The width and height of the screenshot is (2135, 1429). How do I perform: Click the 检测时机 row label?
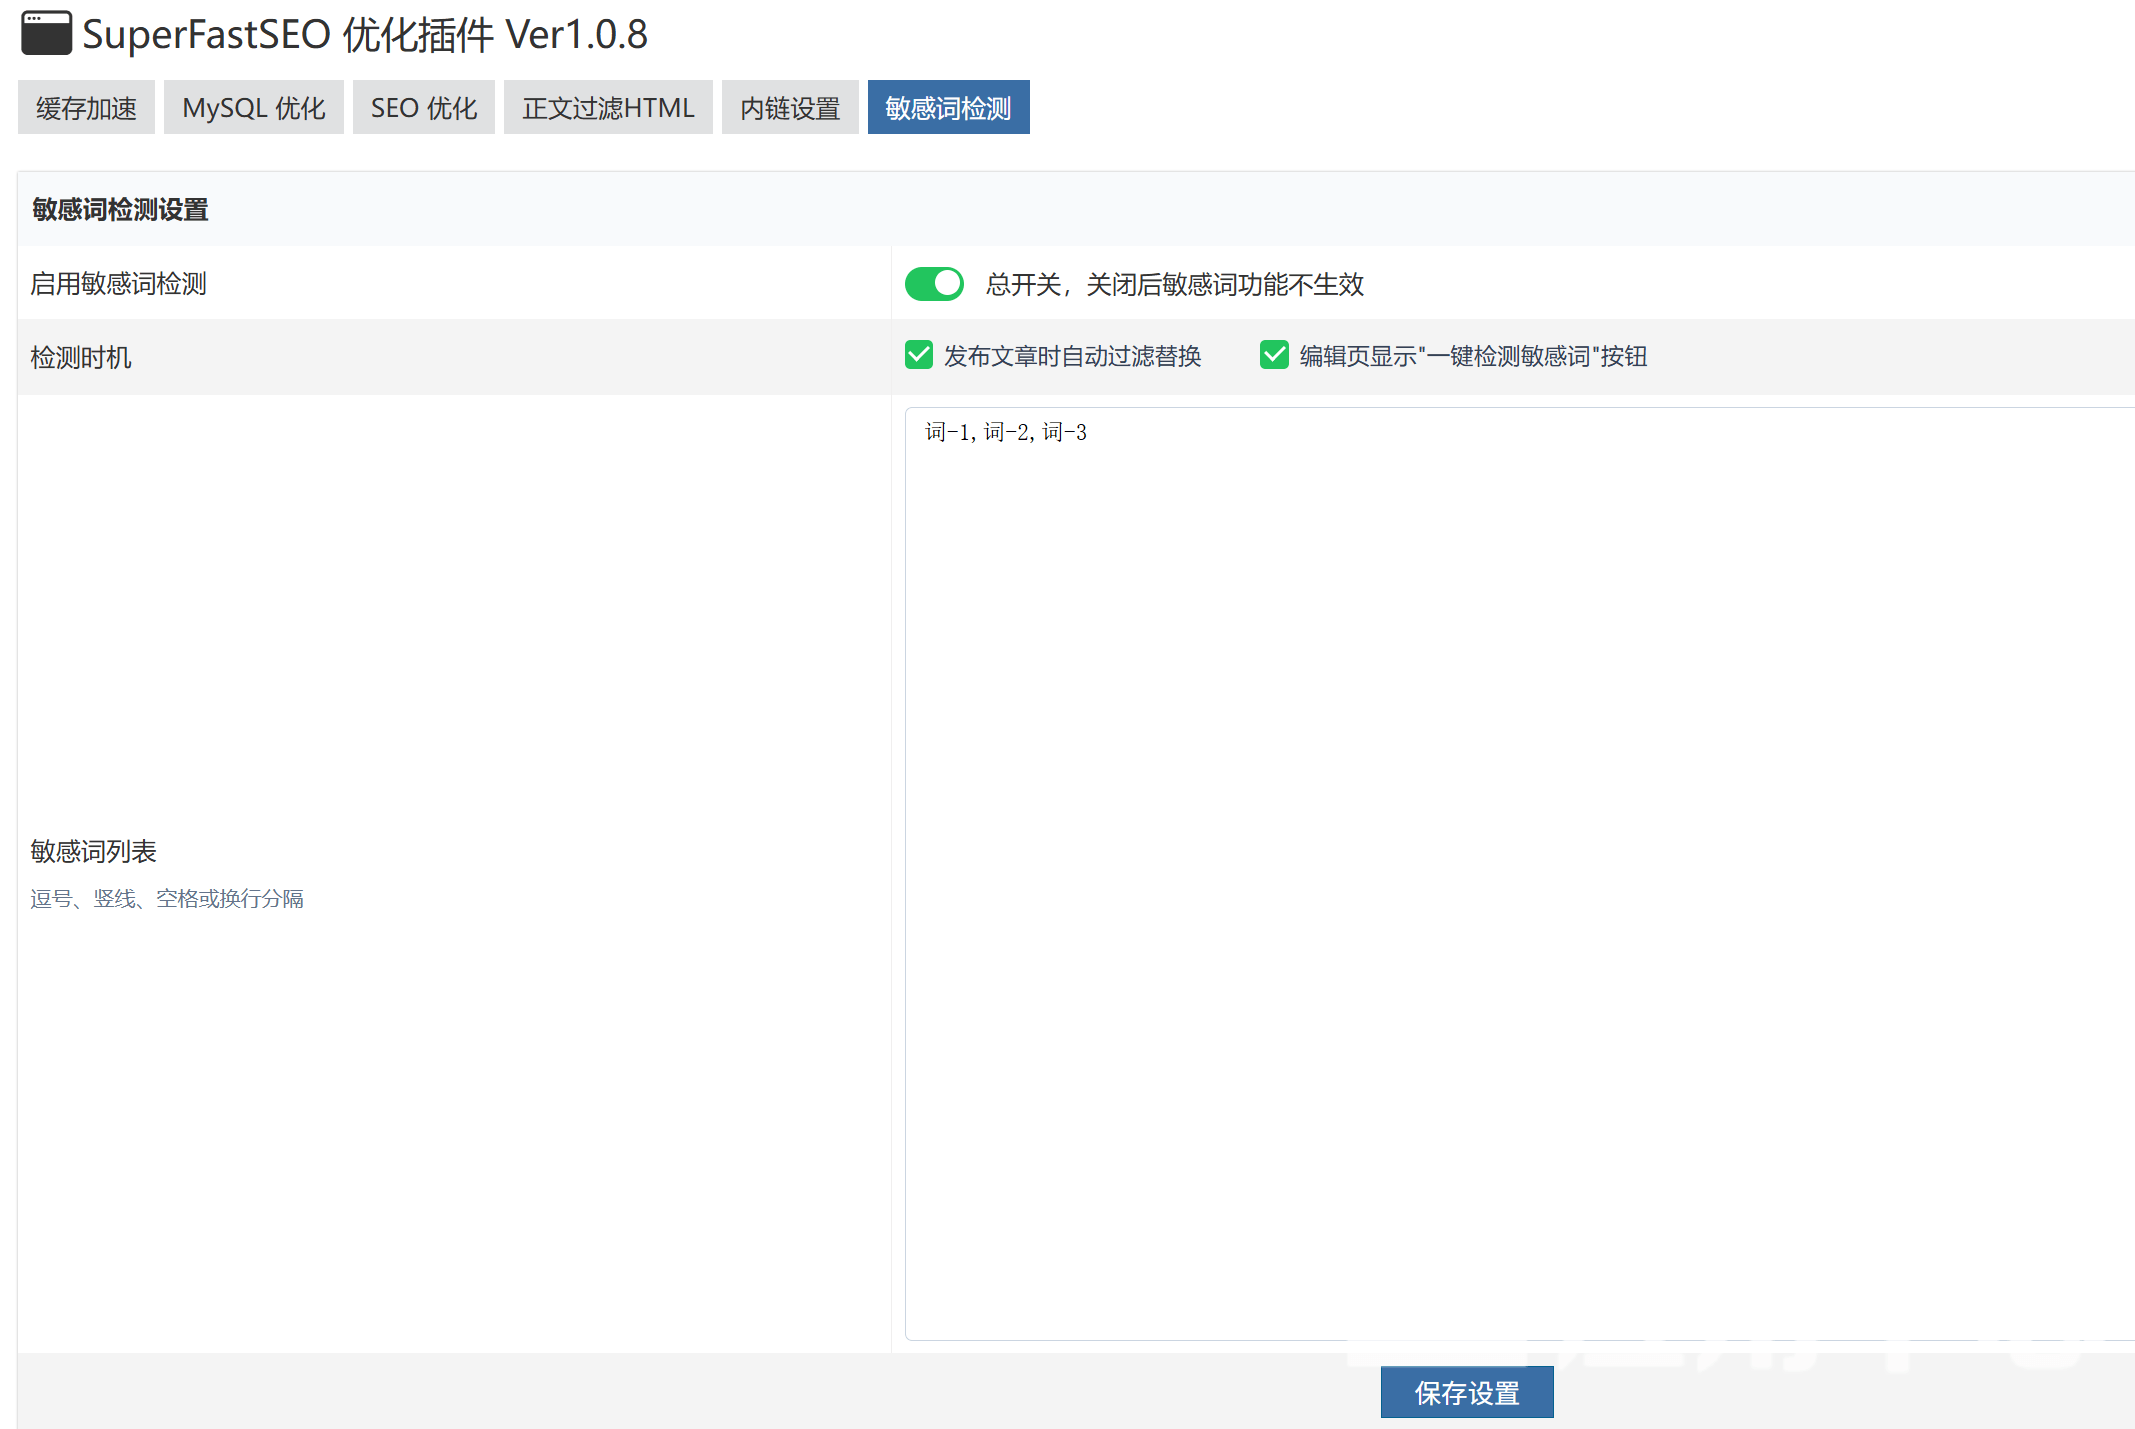click(81, 357)
